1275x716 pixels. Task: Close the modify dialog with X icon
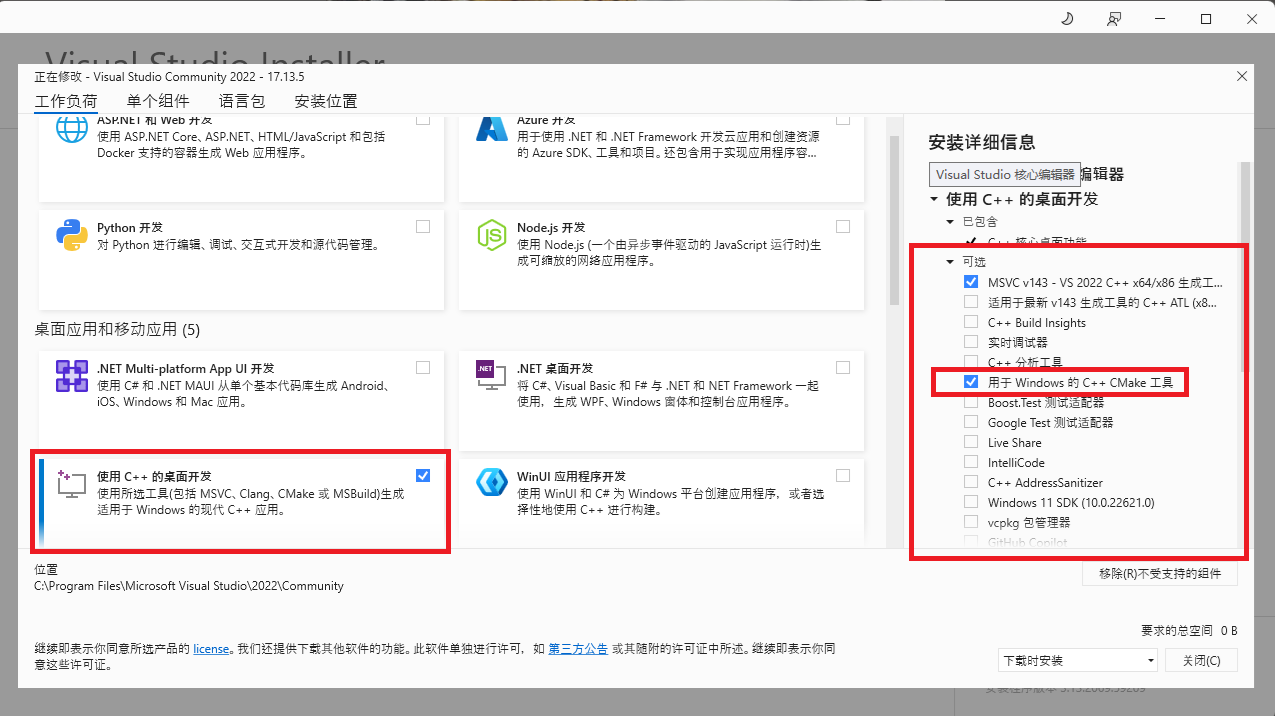1242,76
